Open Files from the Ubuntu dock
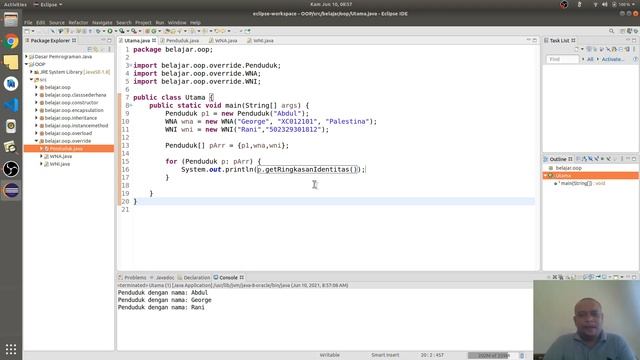The image size is (640, 360). (x=11, y=19)
